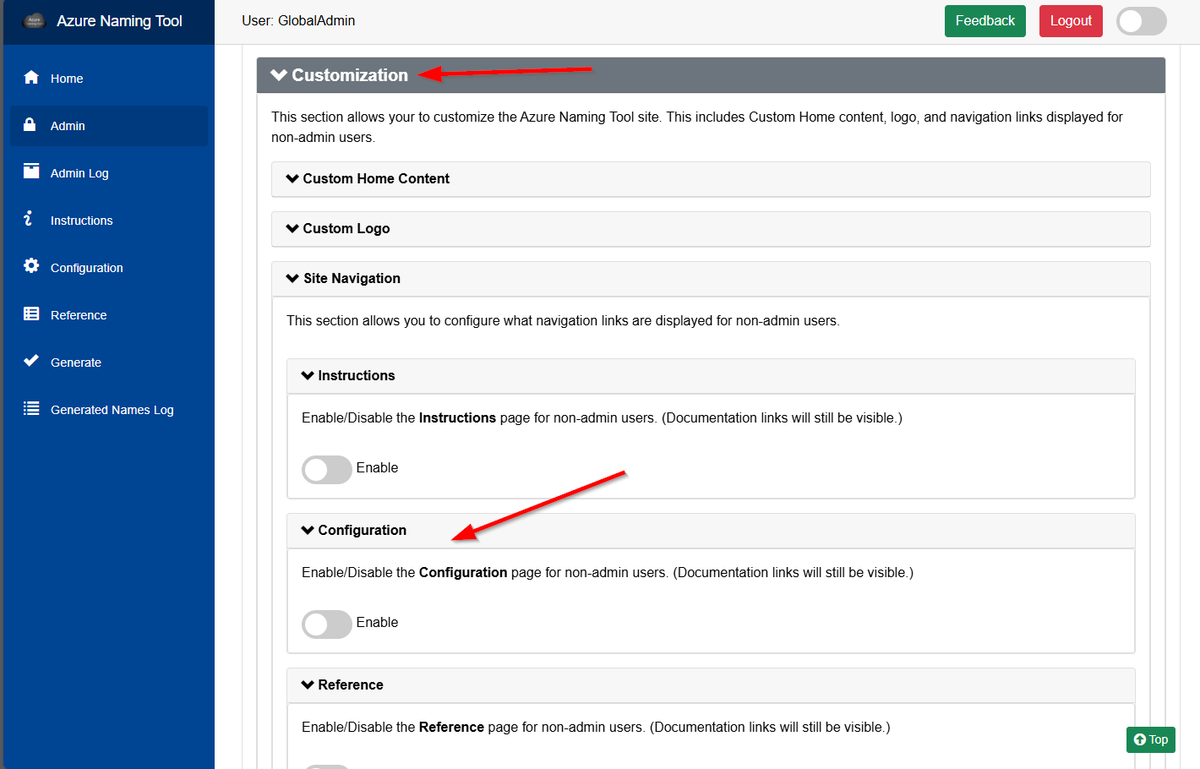Image resolution: width=1200 pixels, height=769 pixels.
Task: Open the Admin Log page
Action: click(x=107, y=173)
